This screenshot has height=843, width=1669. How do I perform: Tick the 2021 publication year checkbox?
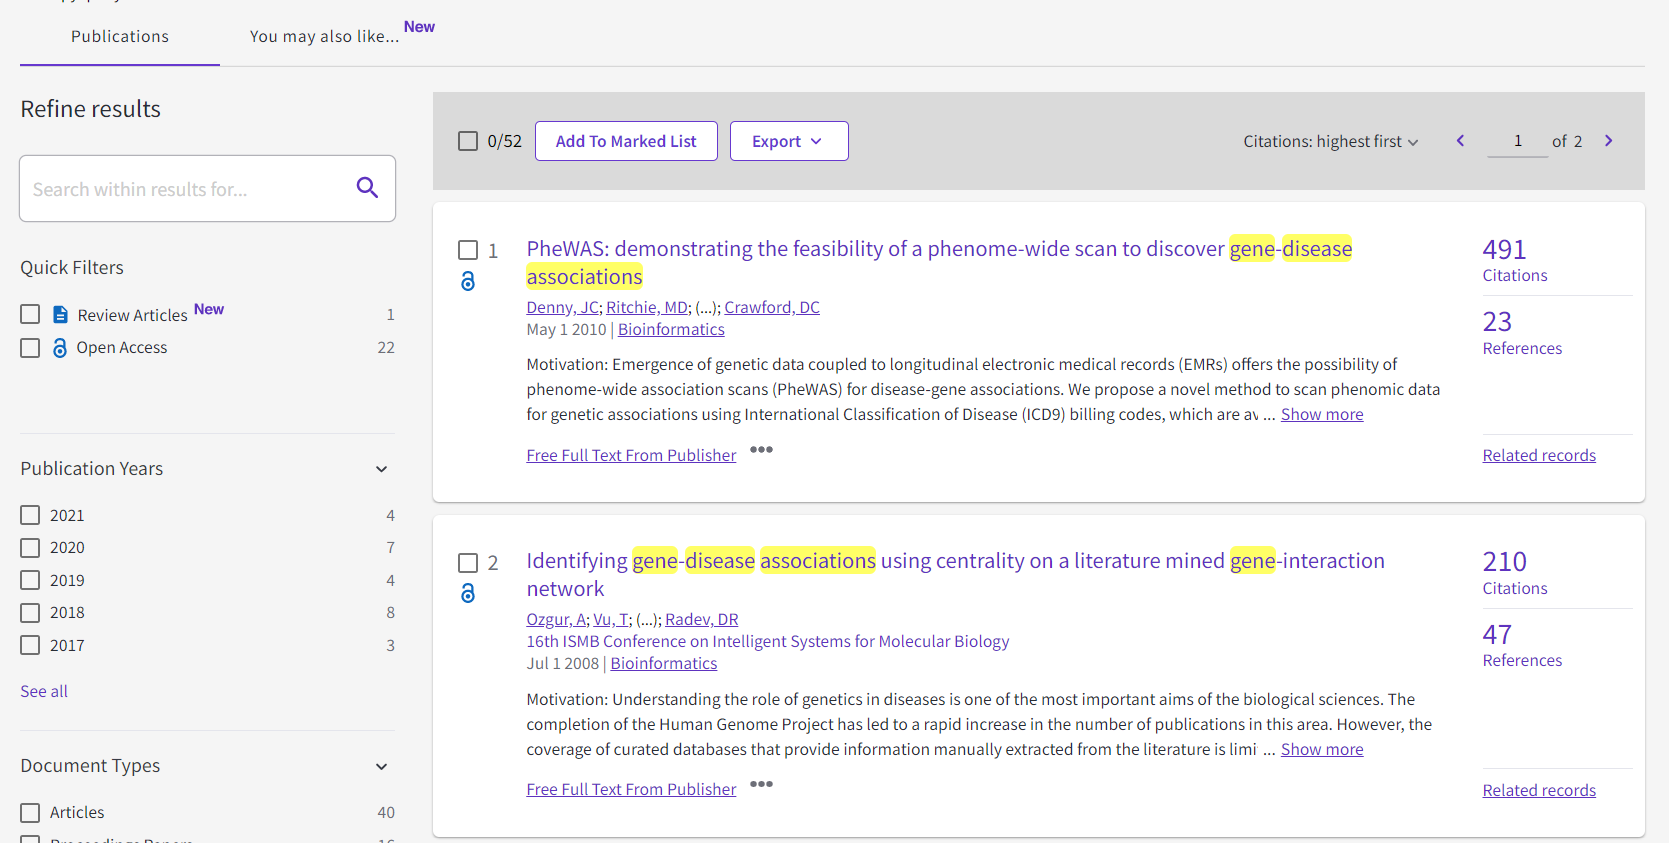(x=30, y=515)
